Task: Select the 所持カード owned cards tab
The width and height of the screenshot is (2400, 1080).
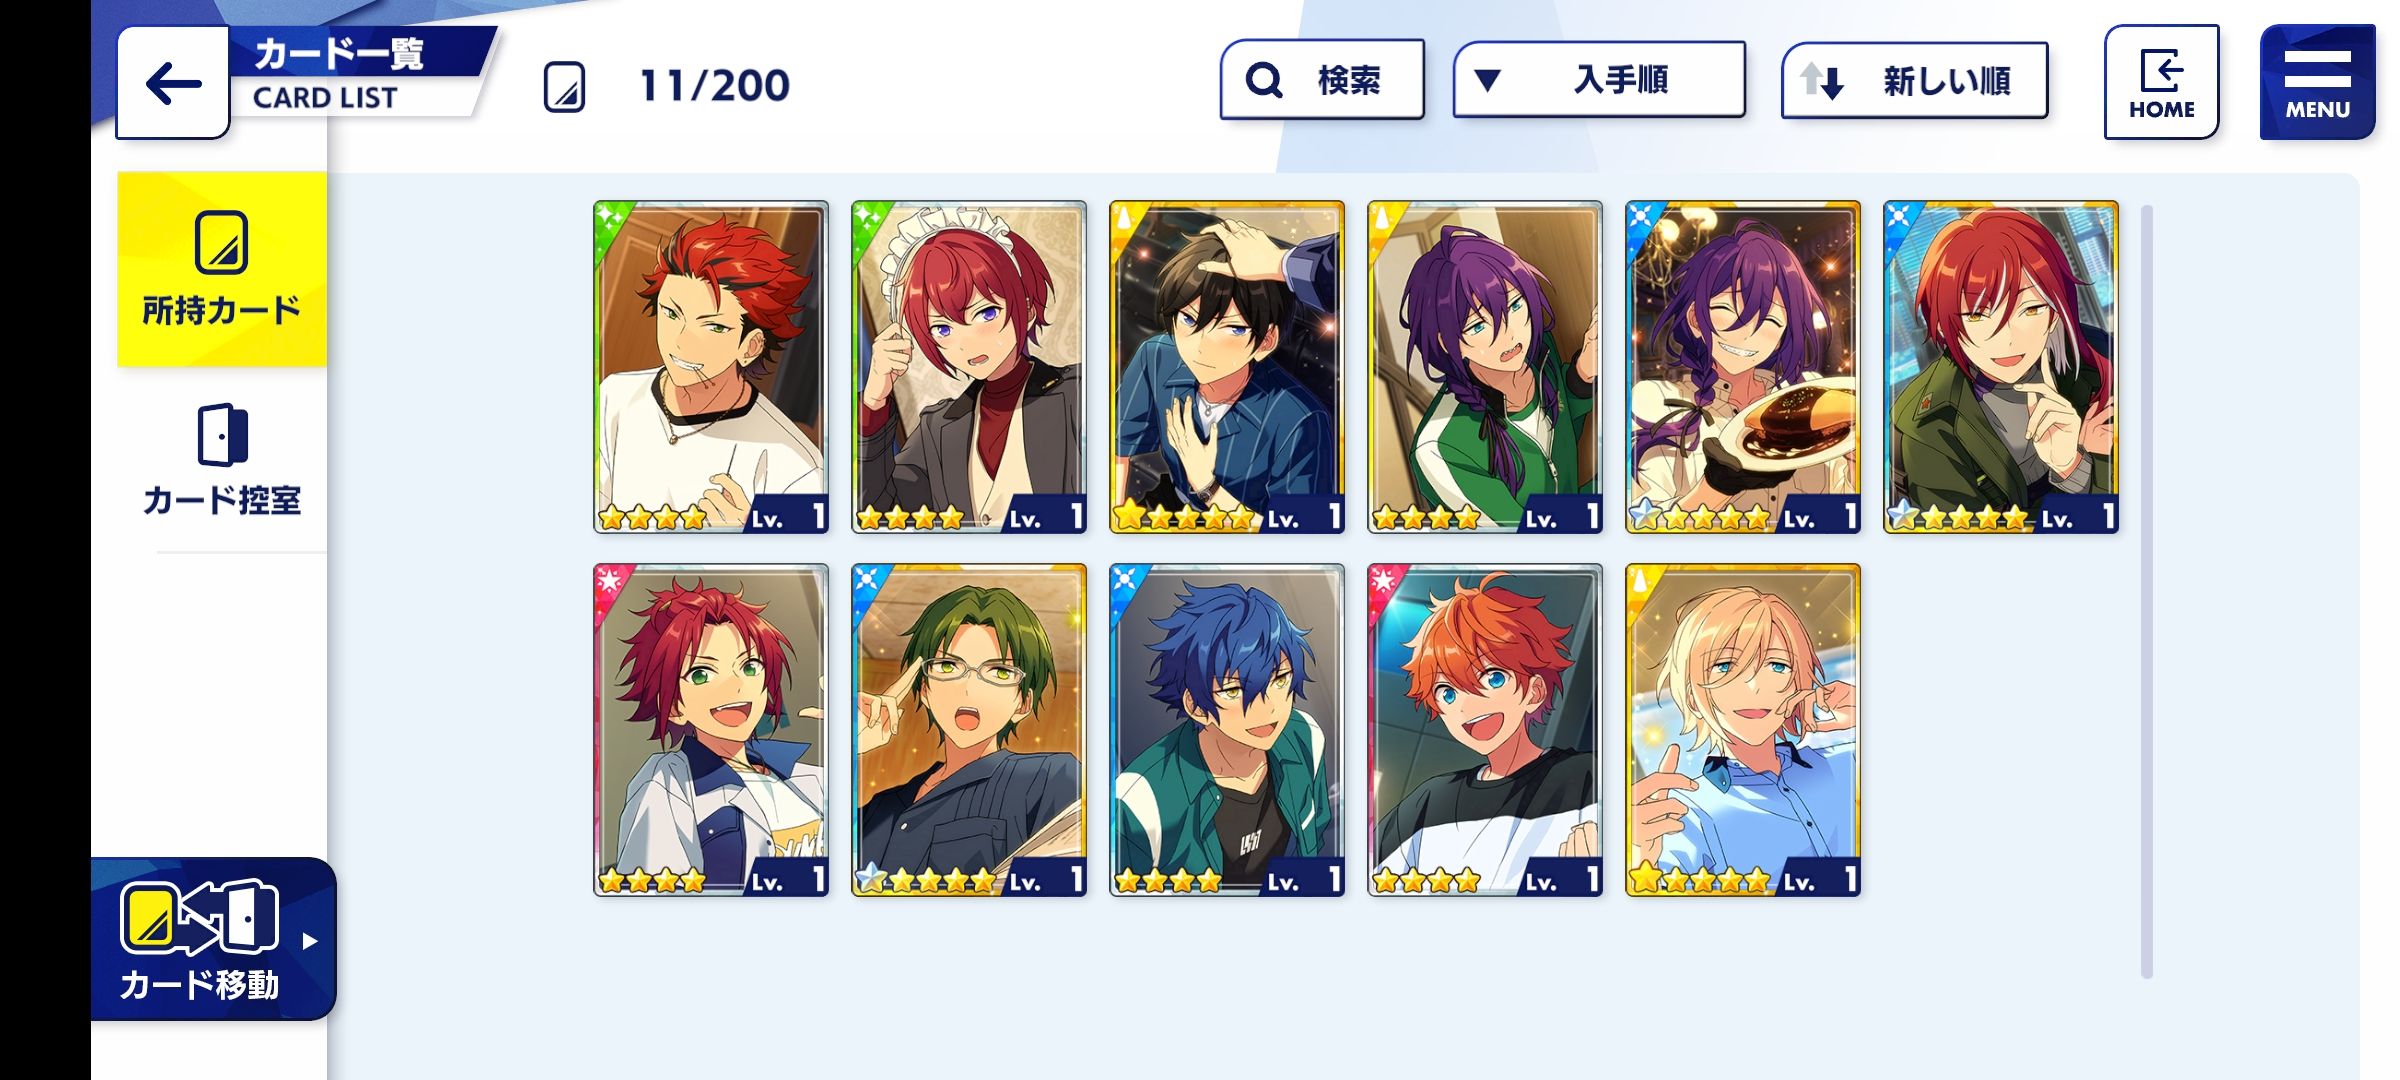Action: coord(222,269)
